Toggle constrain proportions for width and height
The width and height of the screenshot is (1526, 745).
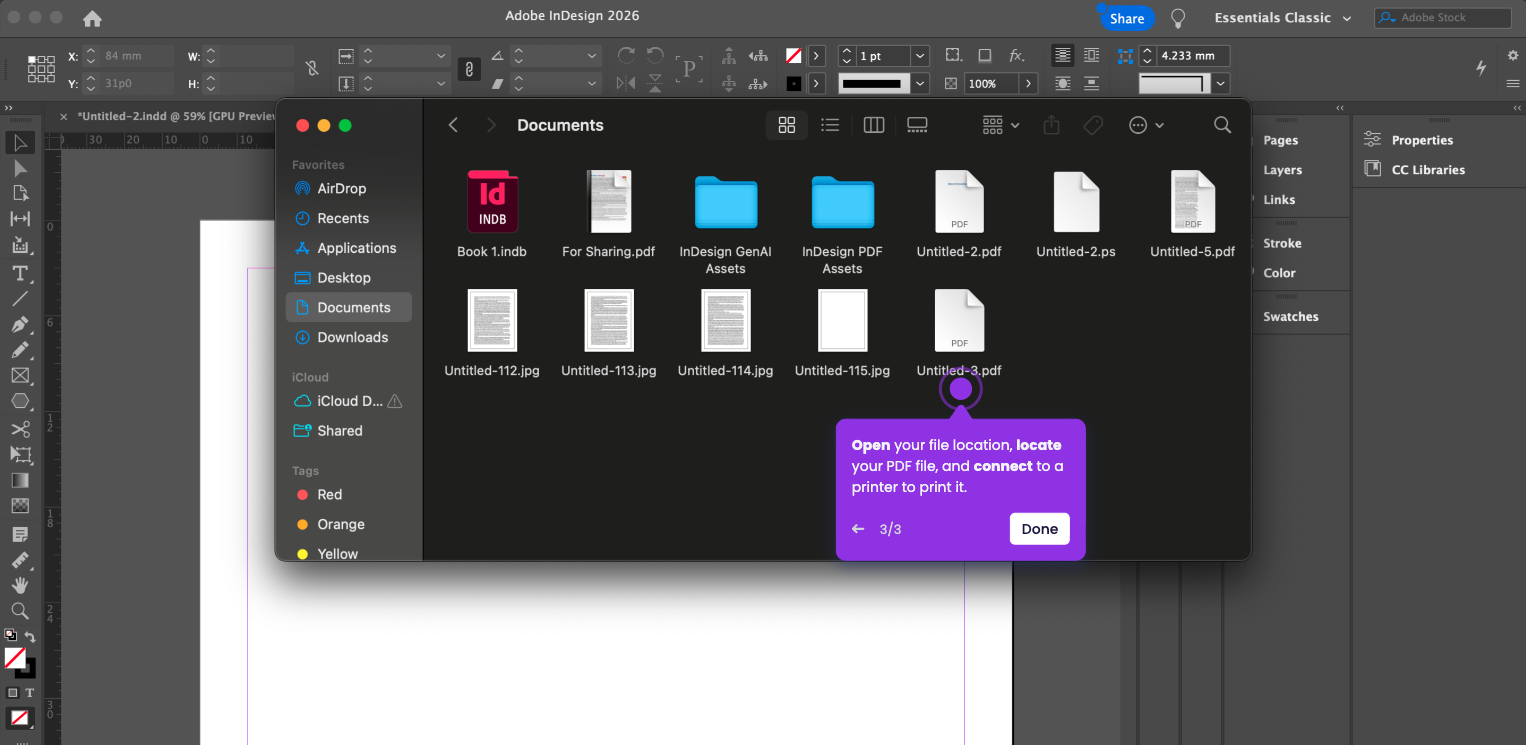click(x=312, y=69)
